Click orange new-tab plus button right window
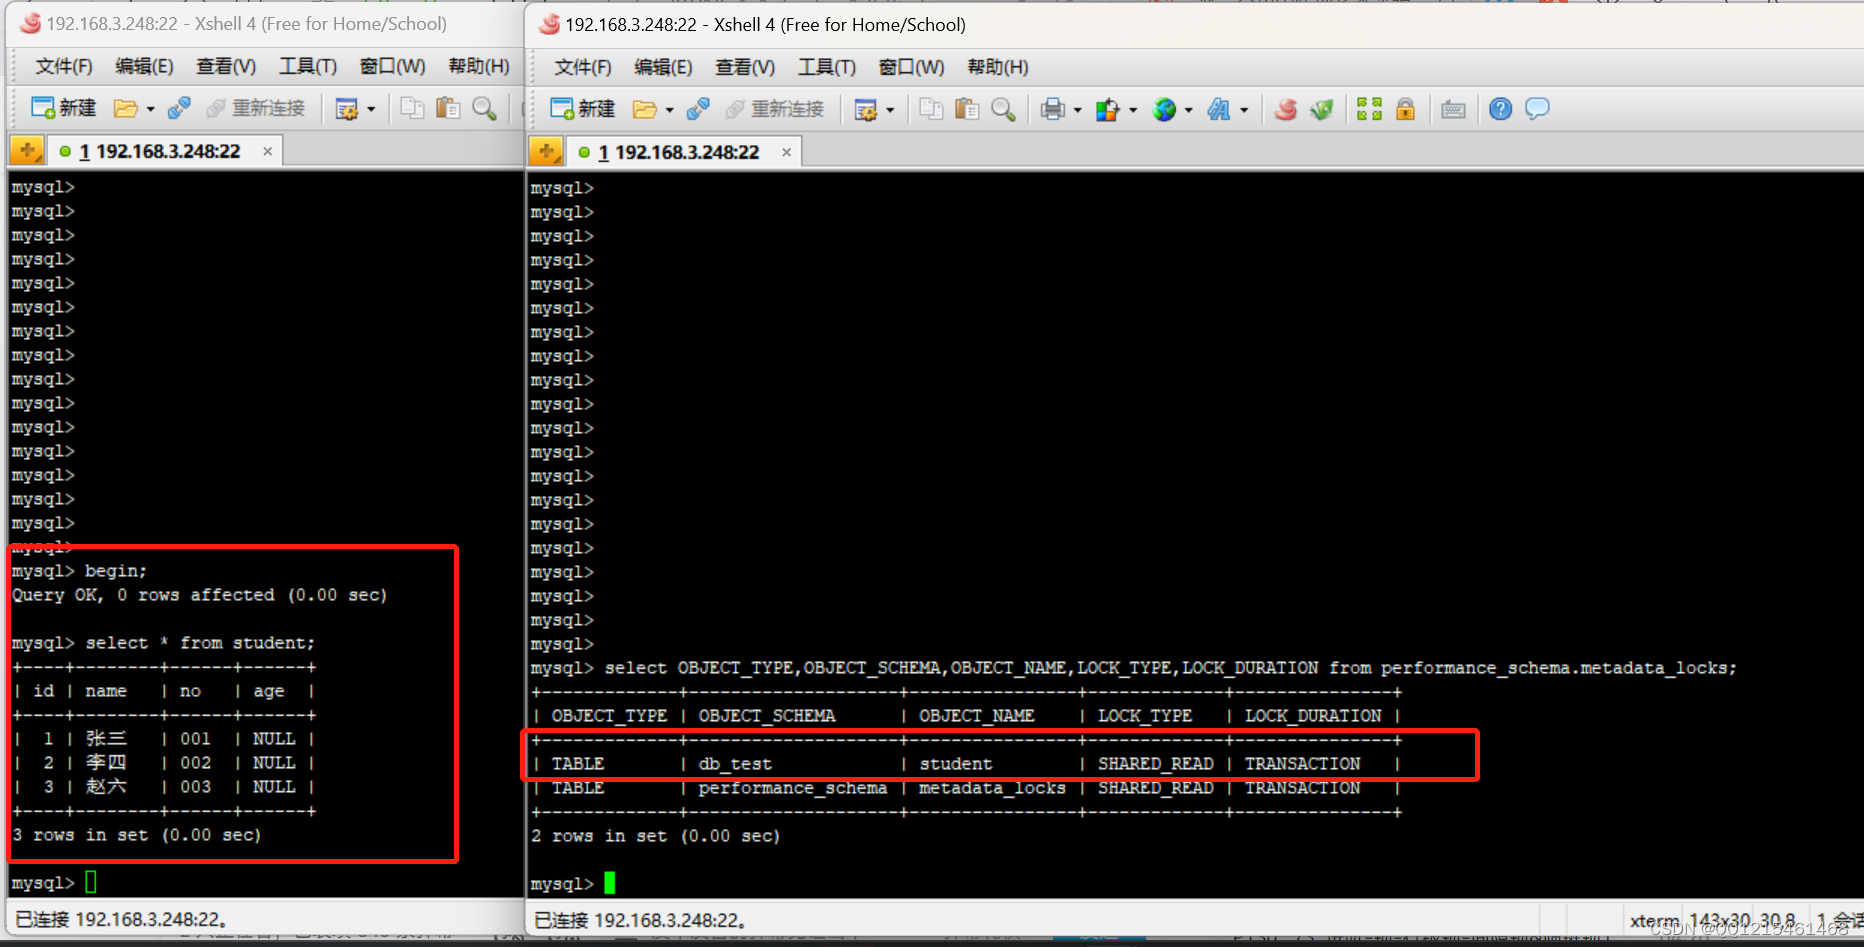1864x947 pixels. pos(546,152)
